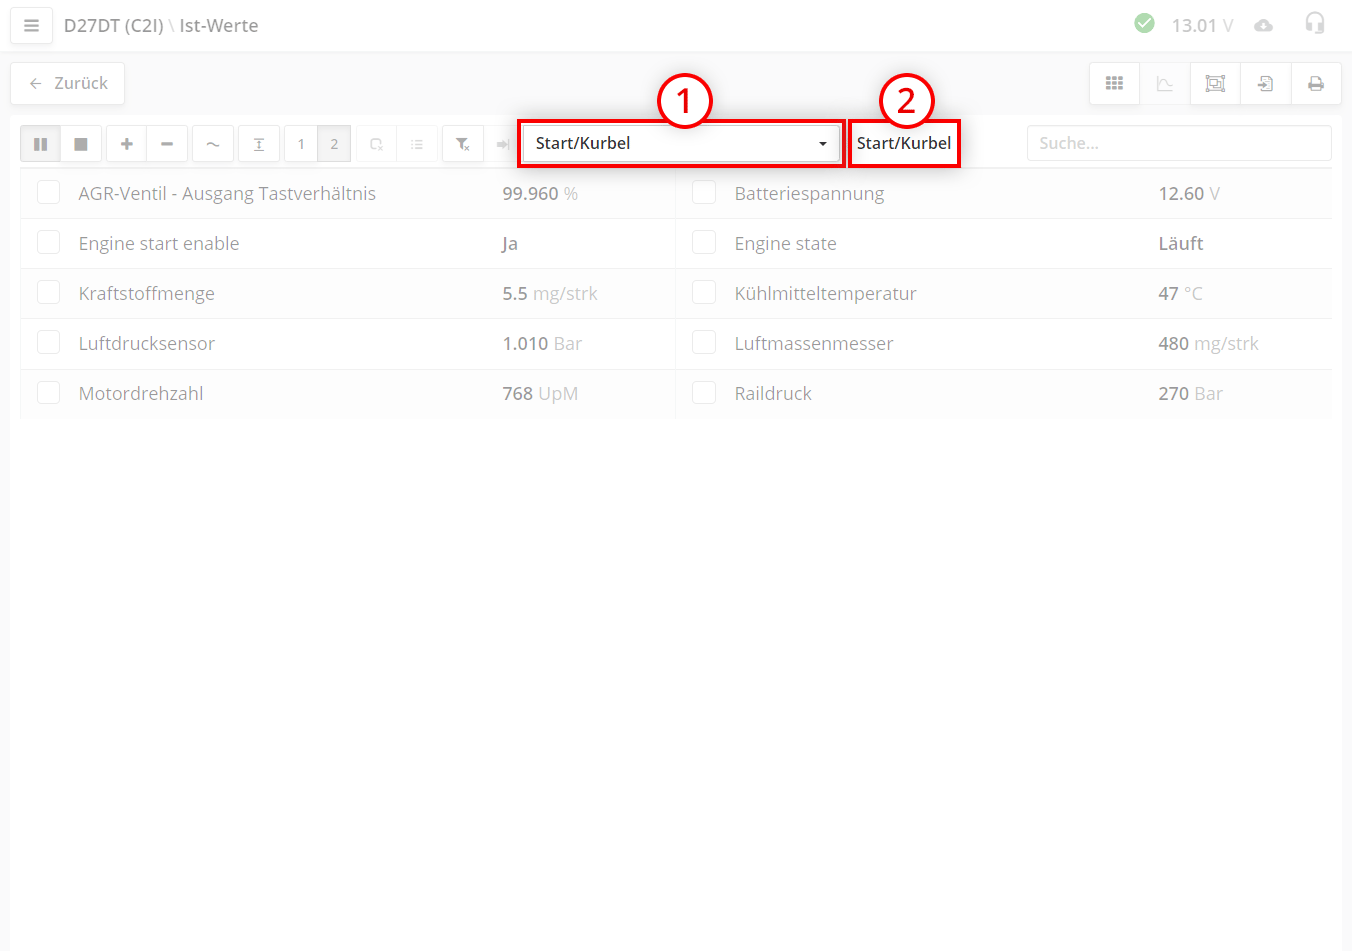Select the Raildruck checkbox

(704, 393)
